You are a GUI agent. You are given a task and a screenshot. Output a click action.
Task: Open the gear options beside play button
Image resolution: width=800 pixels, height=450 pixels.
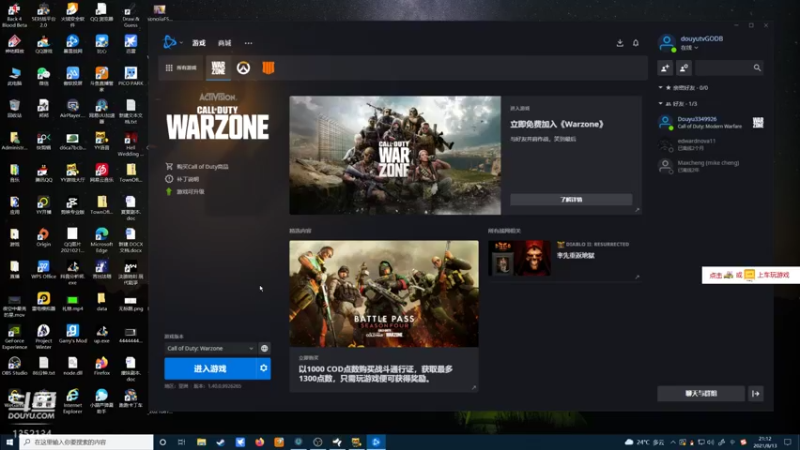pyautogui.click(x=263, y=368)
